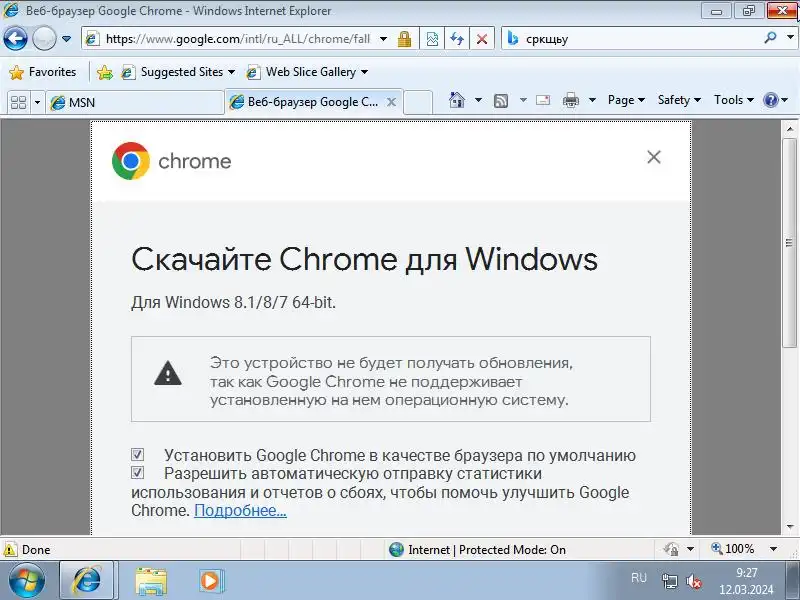The width and height of the screenshot is (800, 600).
Task: Click the status bar warning icon near Done
Action: tap(9, 549)
